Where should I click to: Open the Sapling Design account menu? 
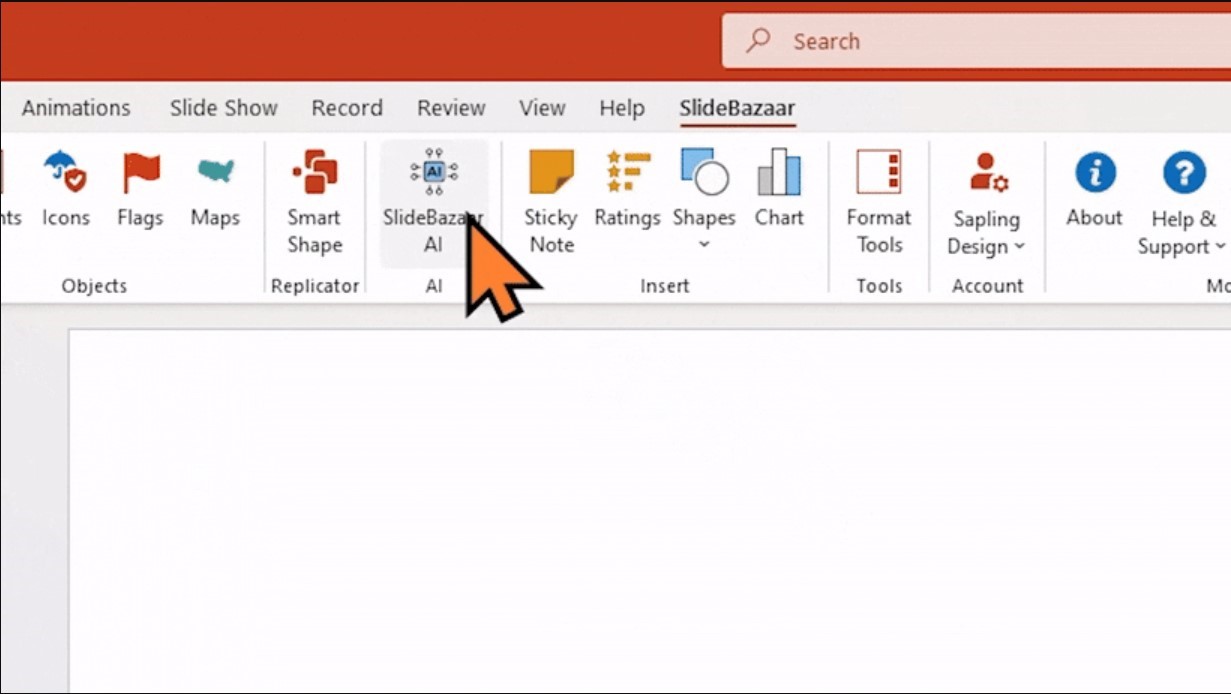click(986, 205)
